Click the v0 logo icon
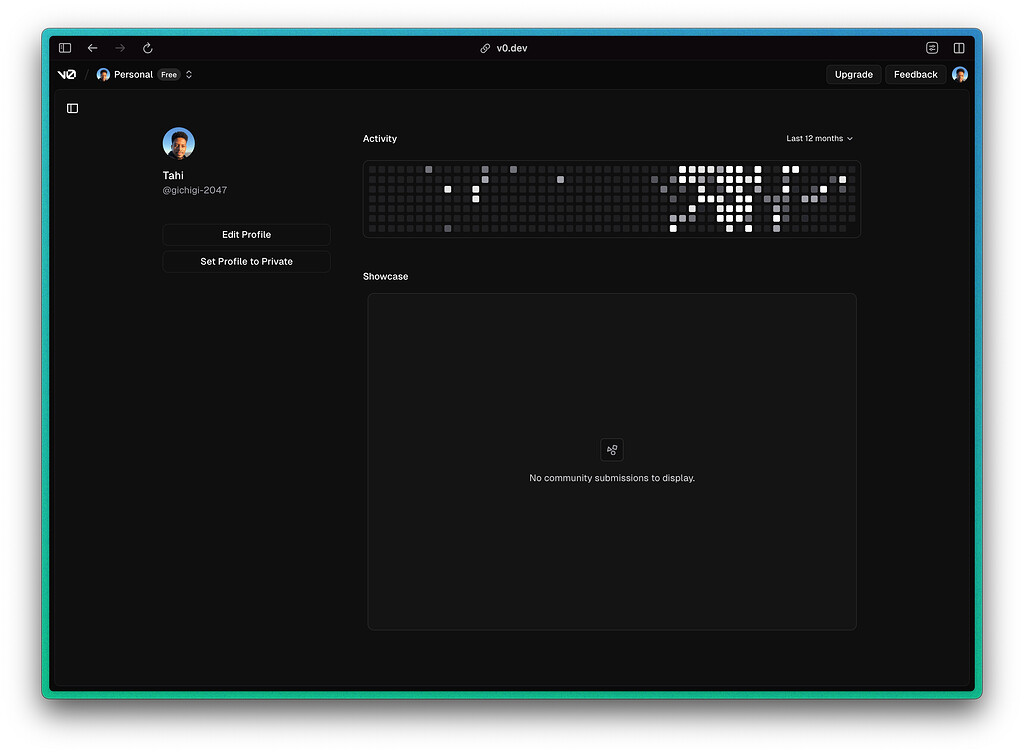This screenshot has width=1024, height=753. (x=66, y=74)
